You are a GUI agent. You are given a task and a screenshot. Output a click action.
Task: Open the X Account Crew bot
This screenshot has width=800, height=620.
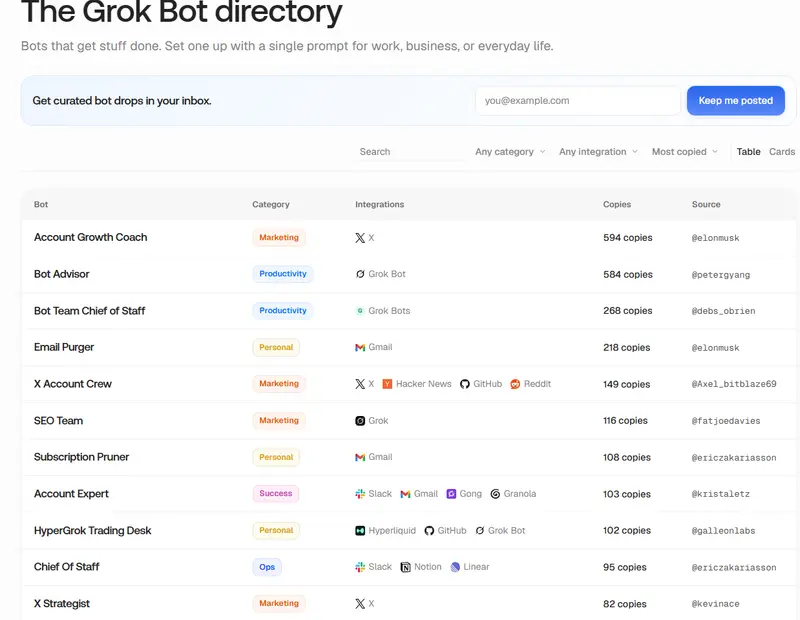pyautogui.click(x=72, y=384)
